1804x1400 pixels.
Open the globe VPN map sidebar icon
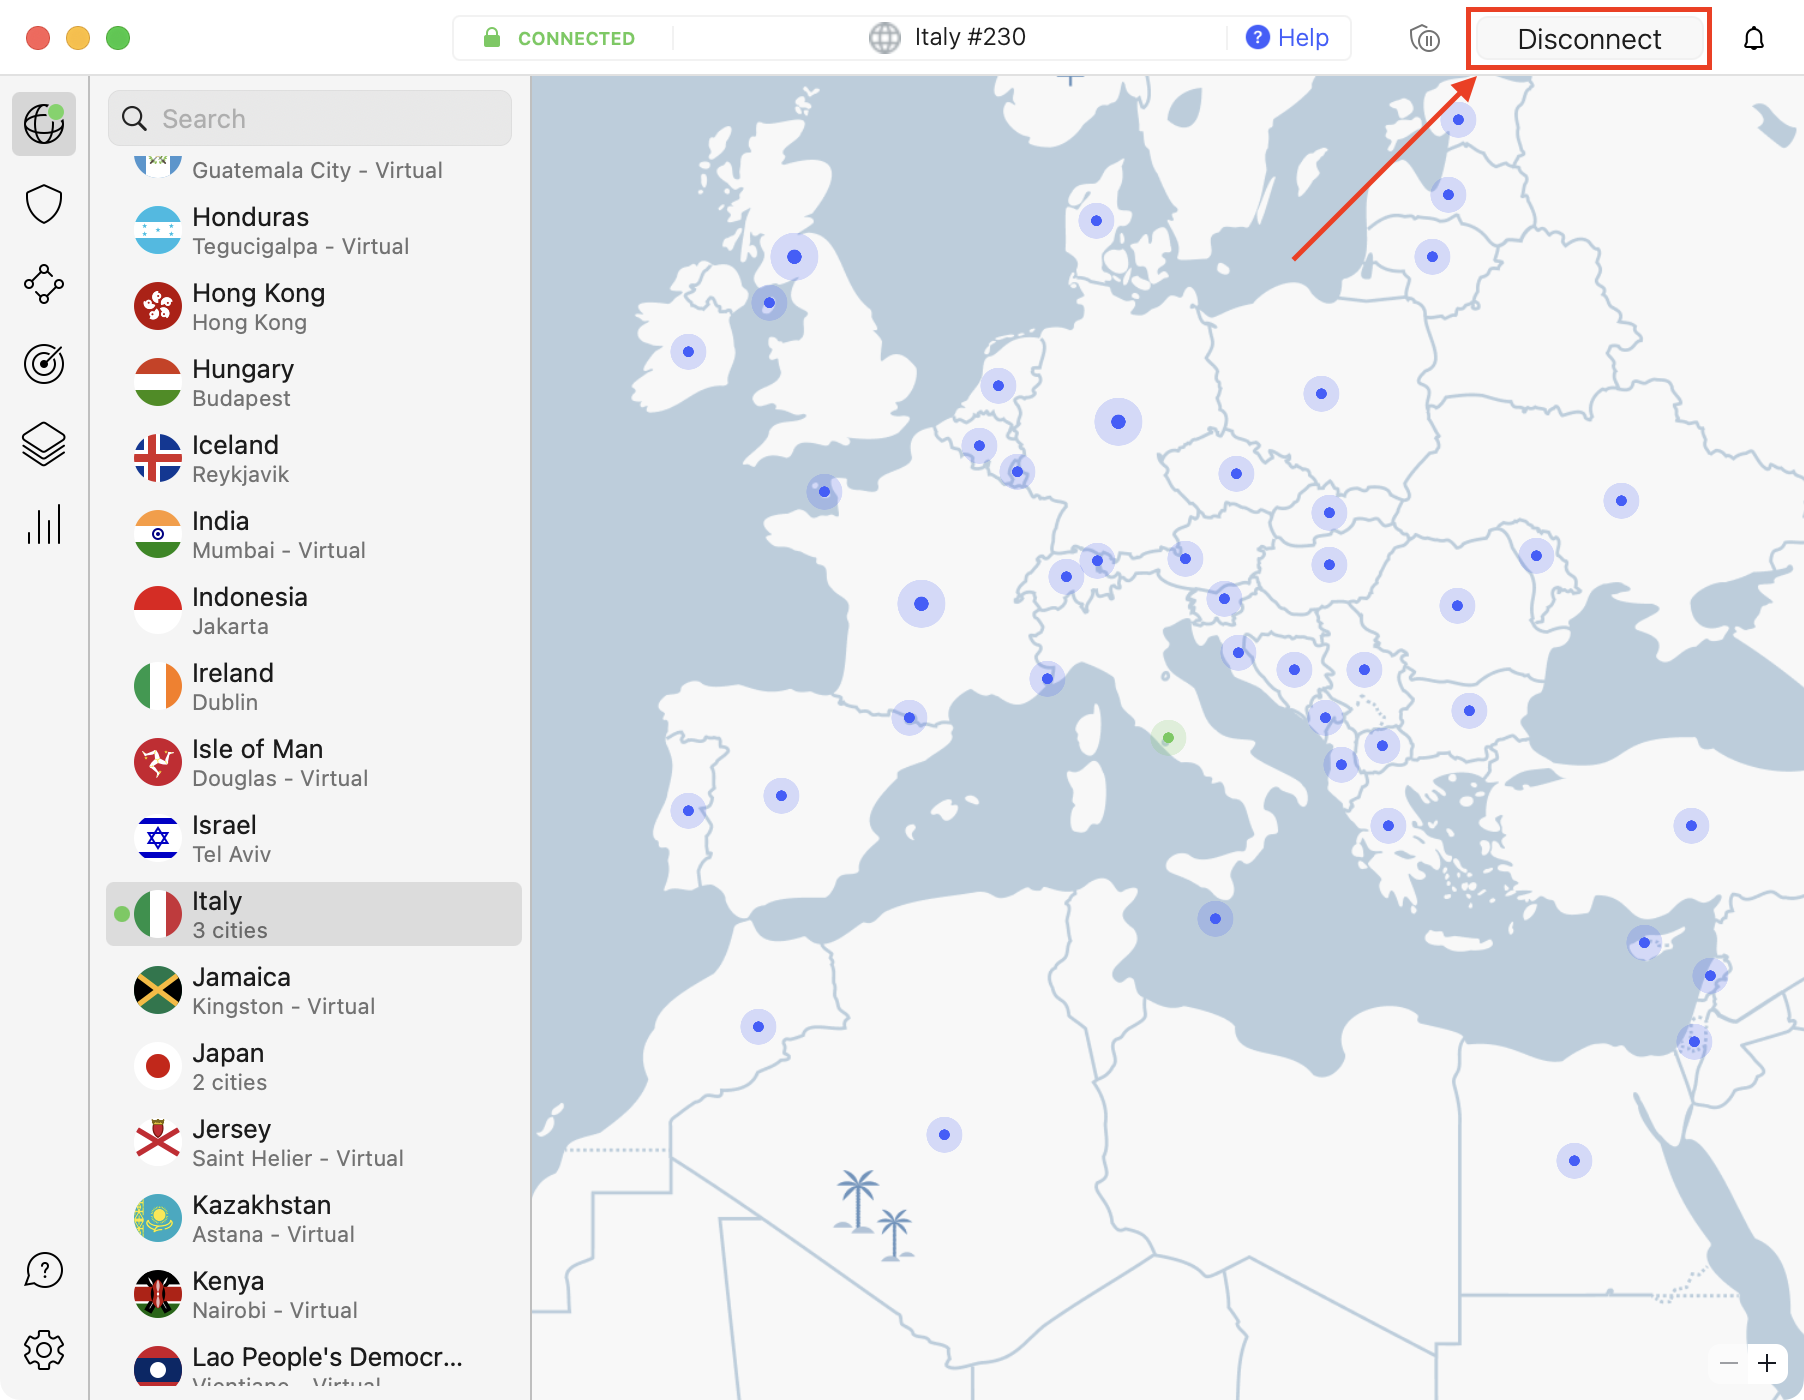(x=44, y=124)
